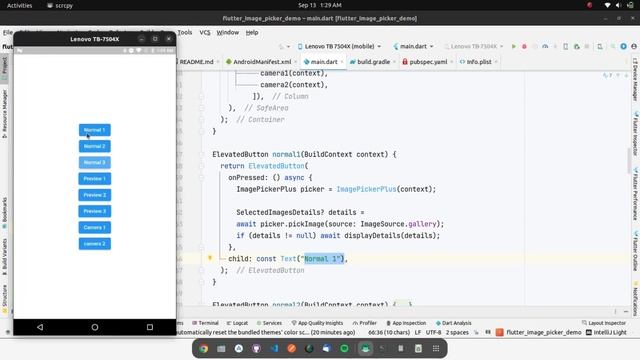Tap Android back navigation button

[40, 327]
